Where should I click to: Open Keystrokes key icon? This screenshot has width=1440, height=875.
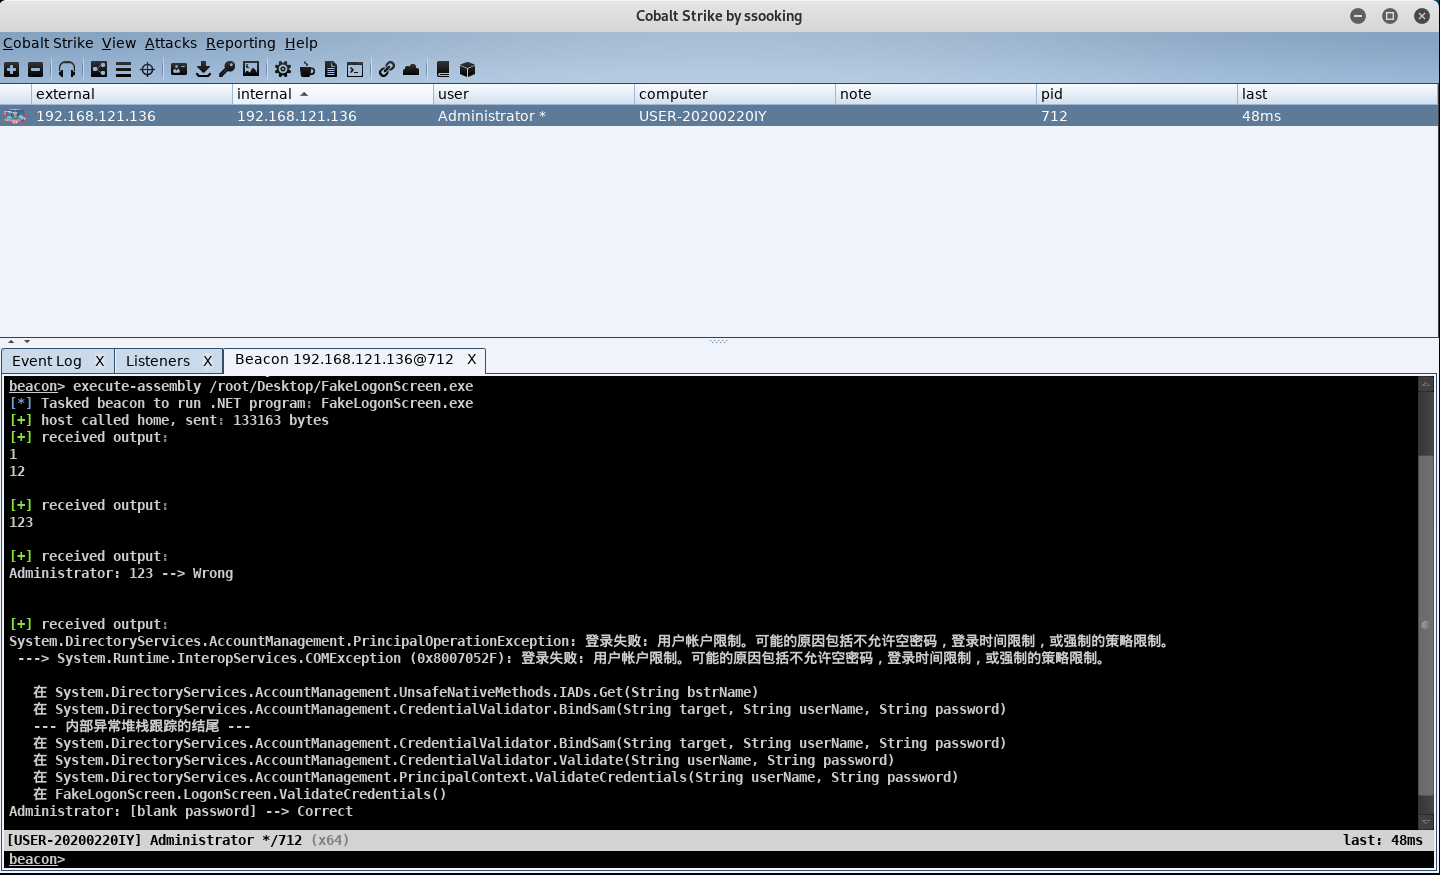tap(227, 69)
